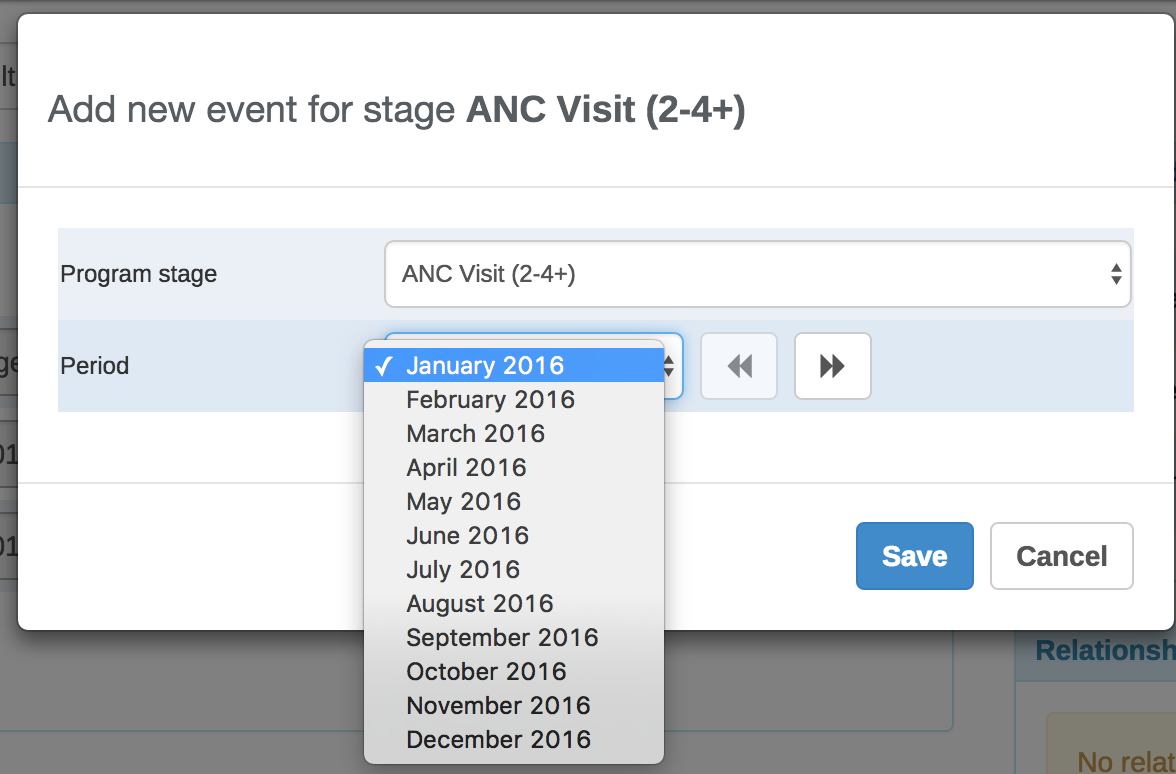1176x774 pixels.
Task: Select January 2016 from period list
Action: pos(485,366)
